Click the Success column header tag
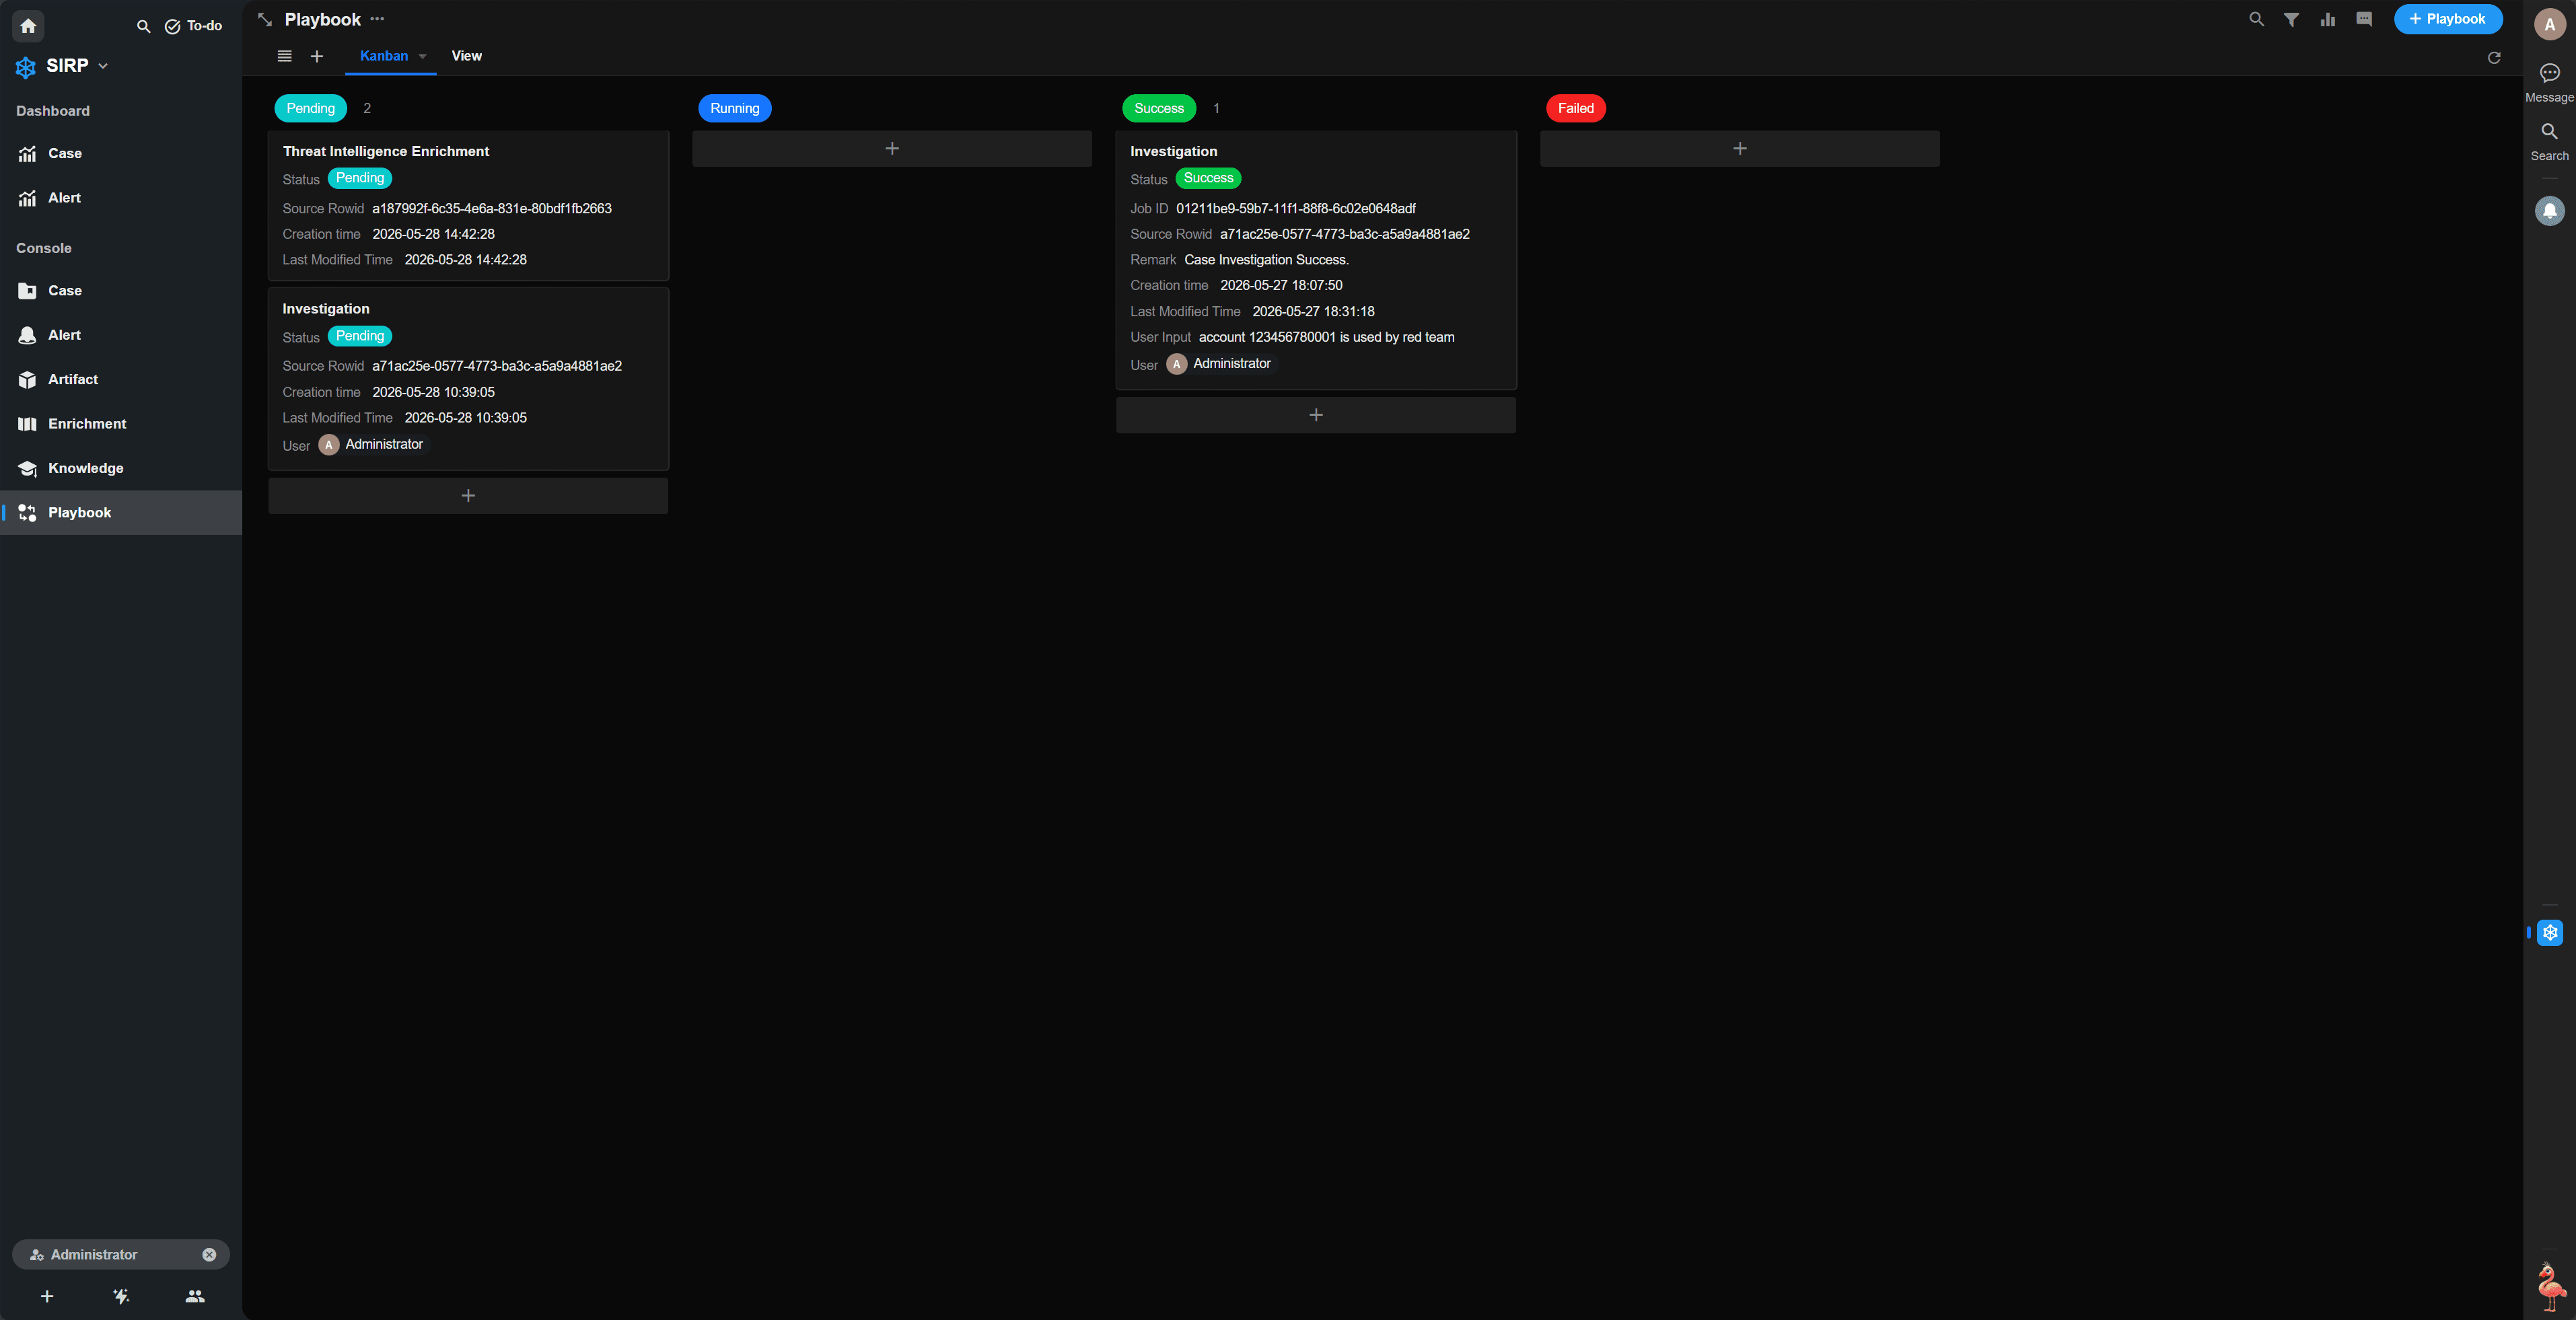The width and height of the screenshot is (2576, 1320). [1159, 108]
